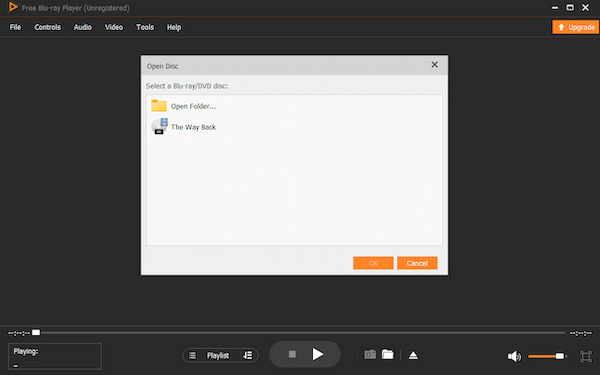Open the Help menu
The image size is (600, 375).
[174, 27]
